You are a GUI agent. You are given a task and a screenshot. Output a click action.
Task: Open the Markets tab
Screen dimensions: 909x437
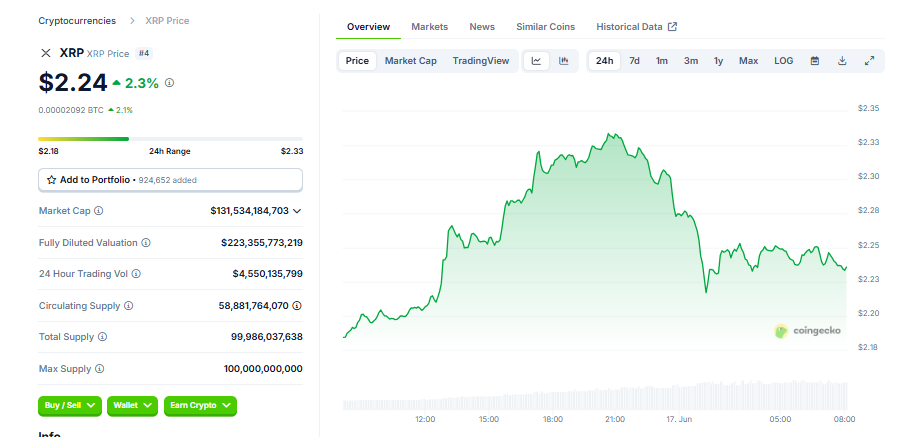[430, 27]
